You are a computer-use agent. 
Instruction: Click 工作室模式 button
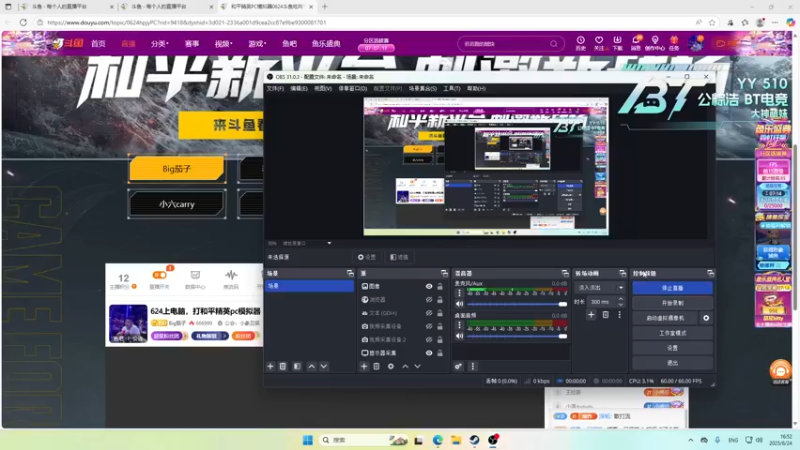[672, 333]
